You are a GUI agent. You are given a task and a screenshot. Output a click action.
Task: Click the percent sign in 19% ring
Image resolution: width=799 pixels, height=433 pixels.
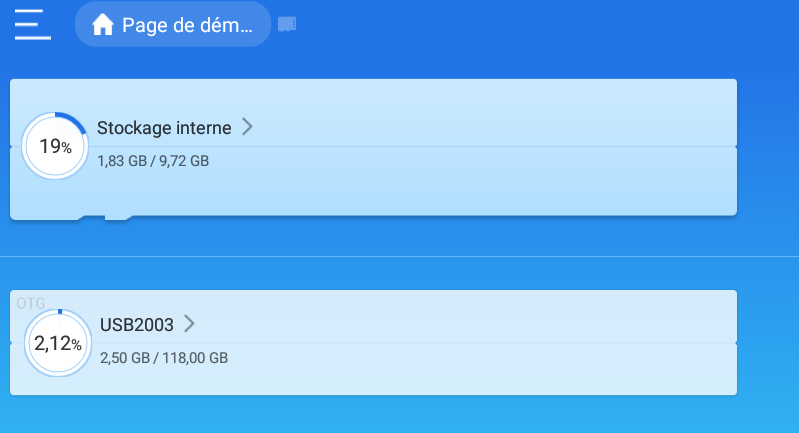point(67,148)
